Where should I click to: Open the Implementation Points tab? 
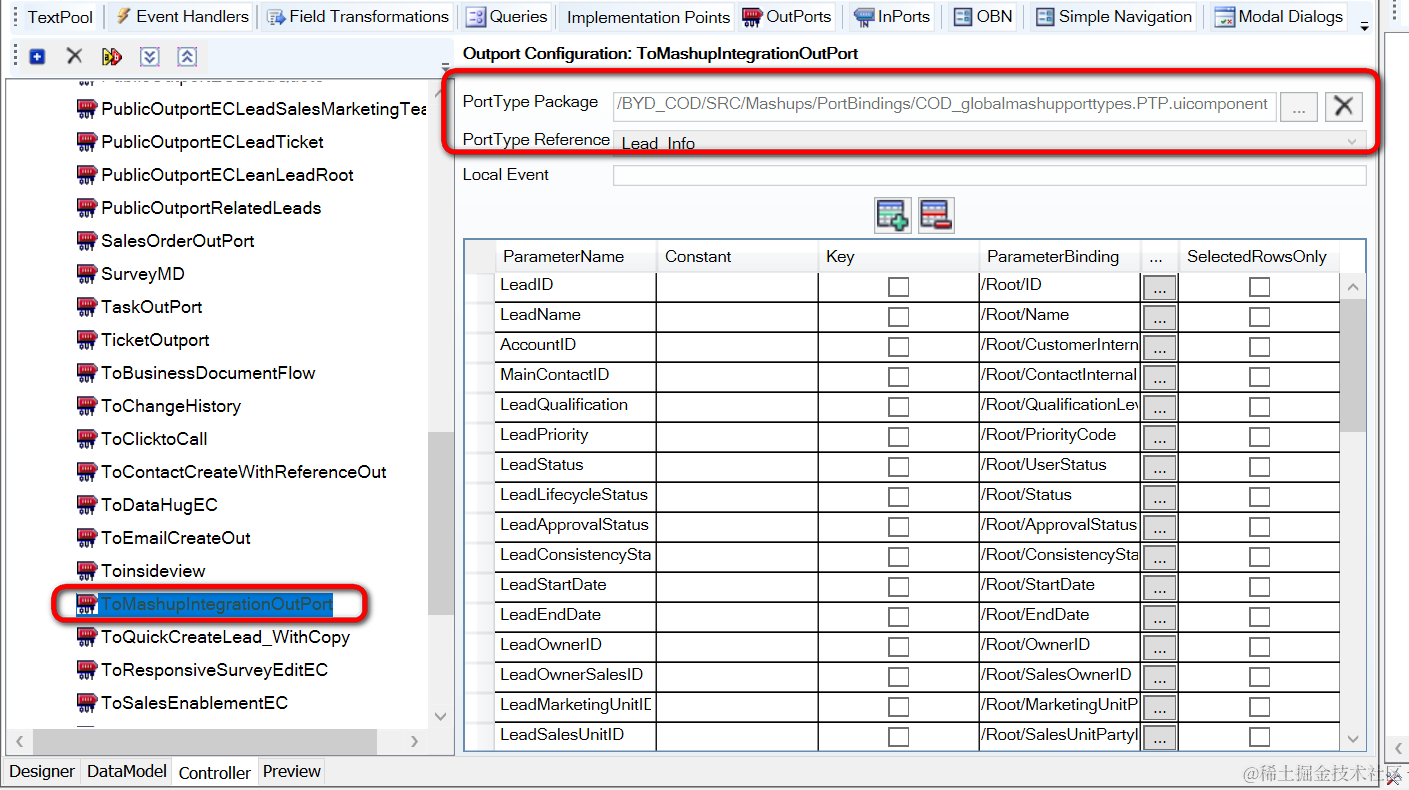click(648, 17)
